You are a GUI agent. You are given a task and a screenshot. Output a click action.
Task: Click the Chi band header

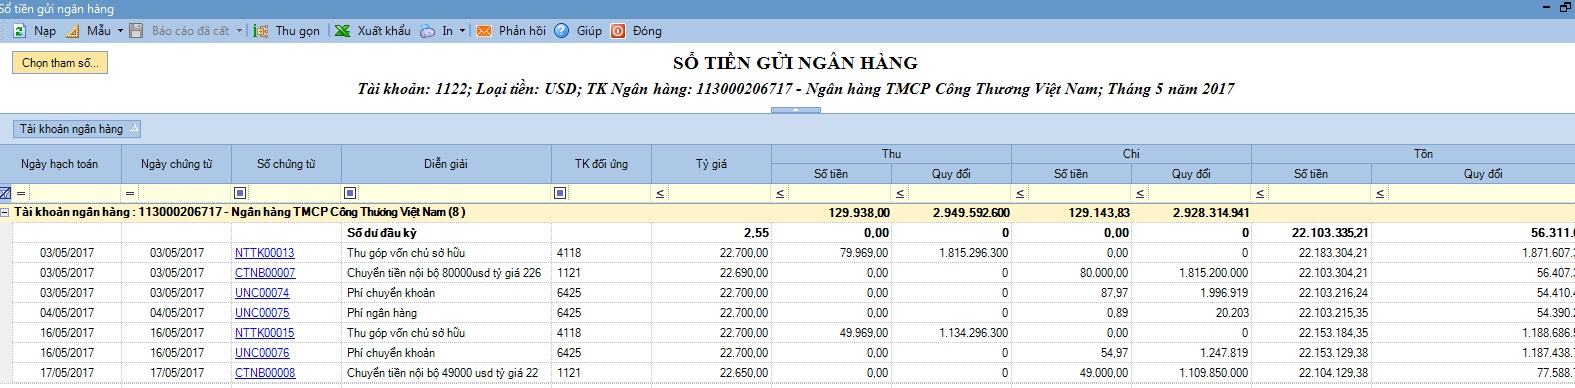1131,154
